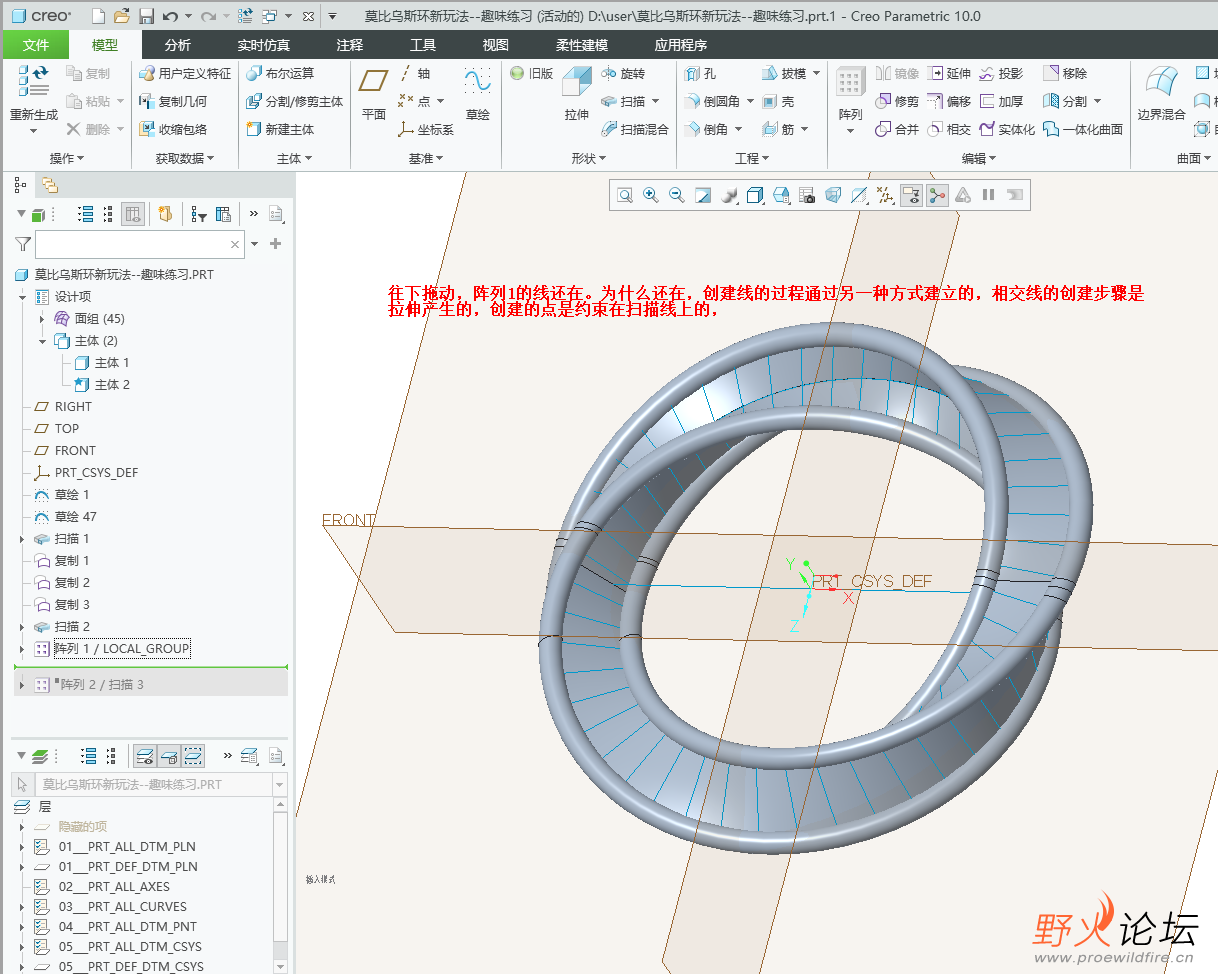Switch to the 视图 (View) tab

pos(496,45)
